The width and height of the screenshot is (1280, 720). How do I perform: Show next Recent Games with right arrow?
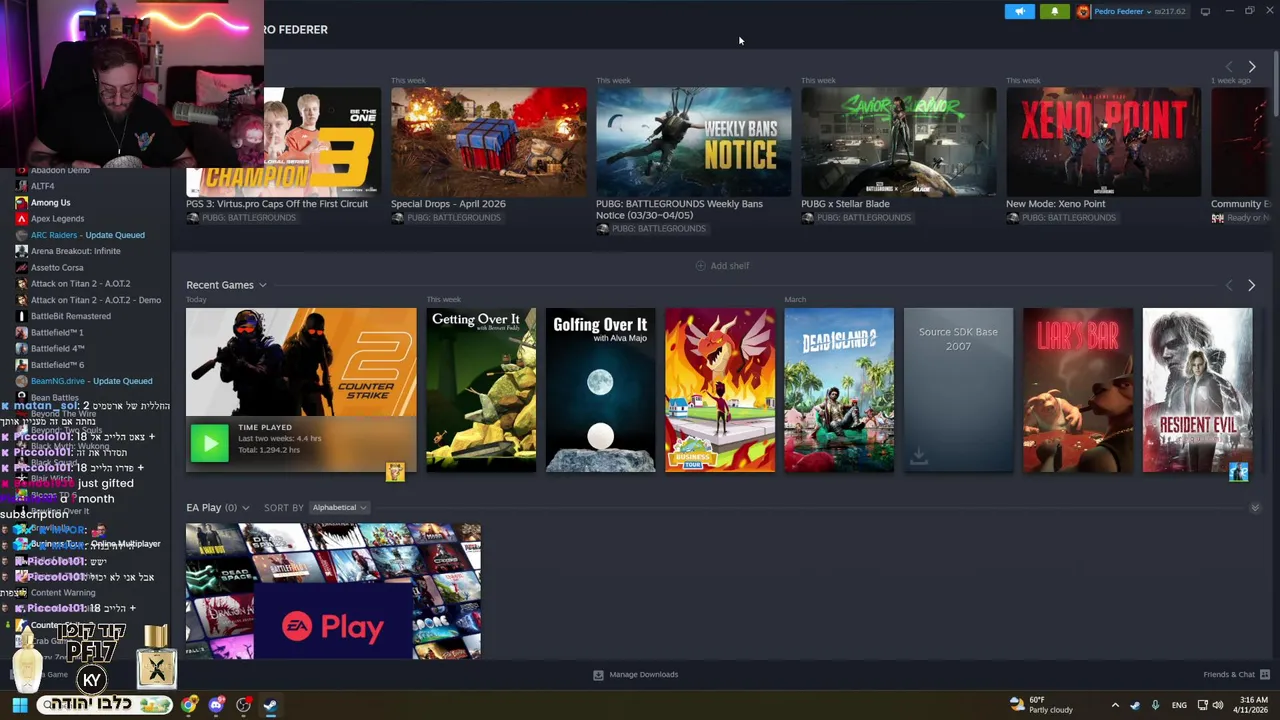click(1251, 286)
